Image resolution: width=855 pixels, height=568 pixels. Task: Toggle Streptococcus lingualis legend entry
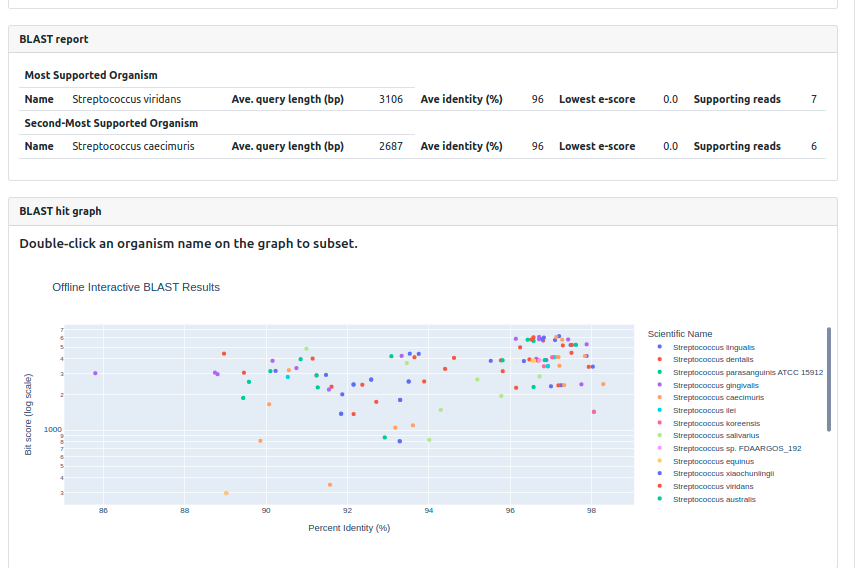[x=713, y=347]
